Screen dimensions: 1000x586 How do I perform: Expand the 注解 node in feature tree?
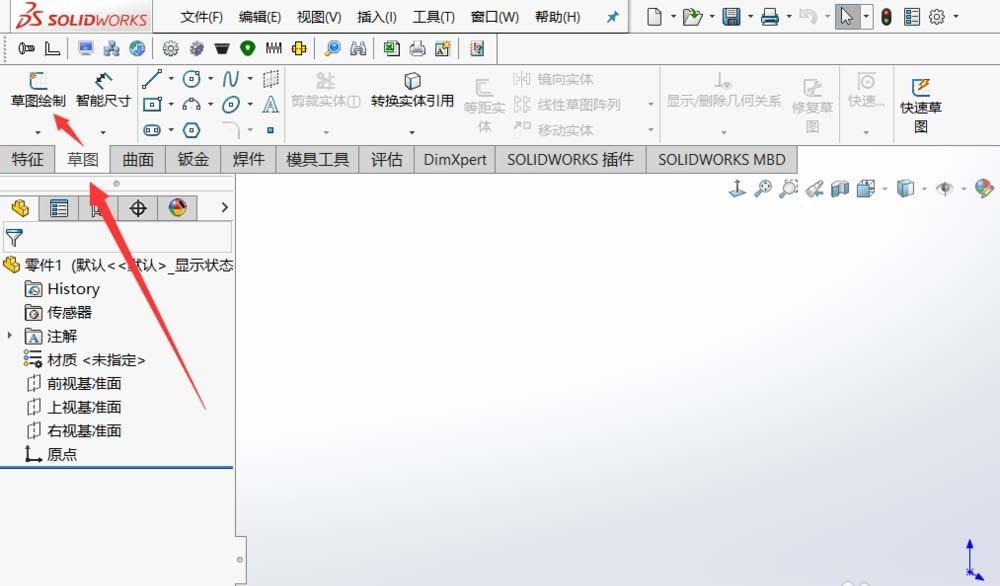[x=12, y=336]
